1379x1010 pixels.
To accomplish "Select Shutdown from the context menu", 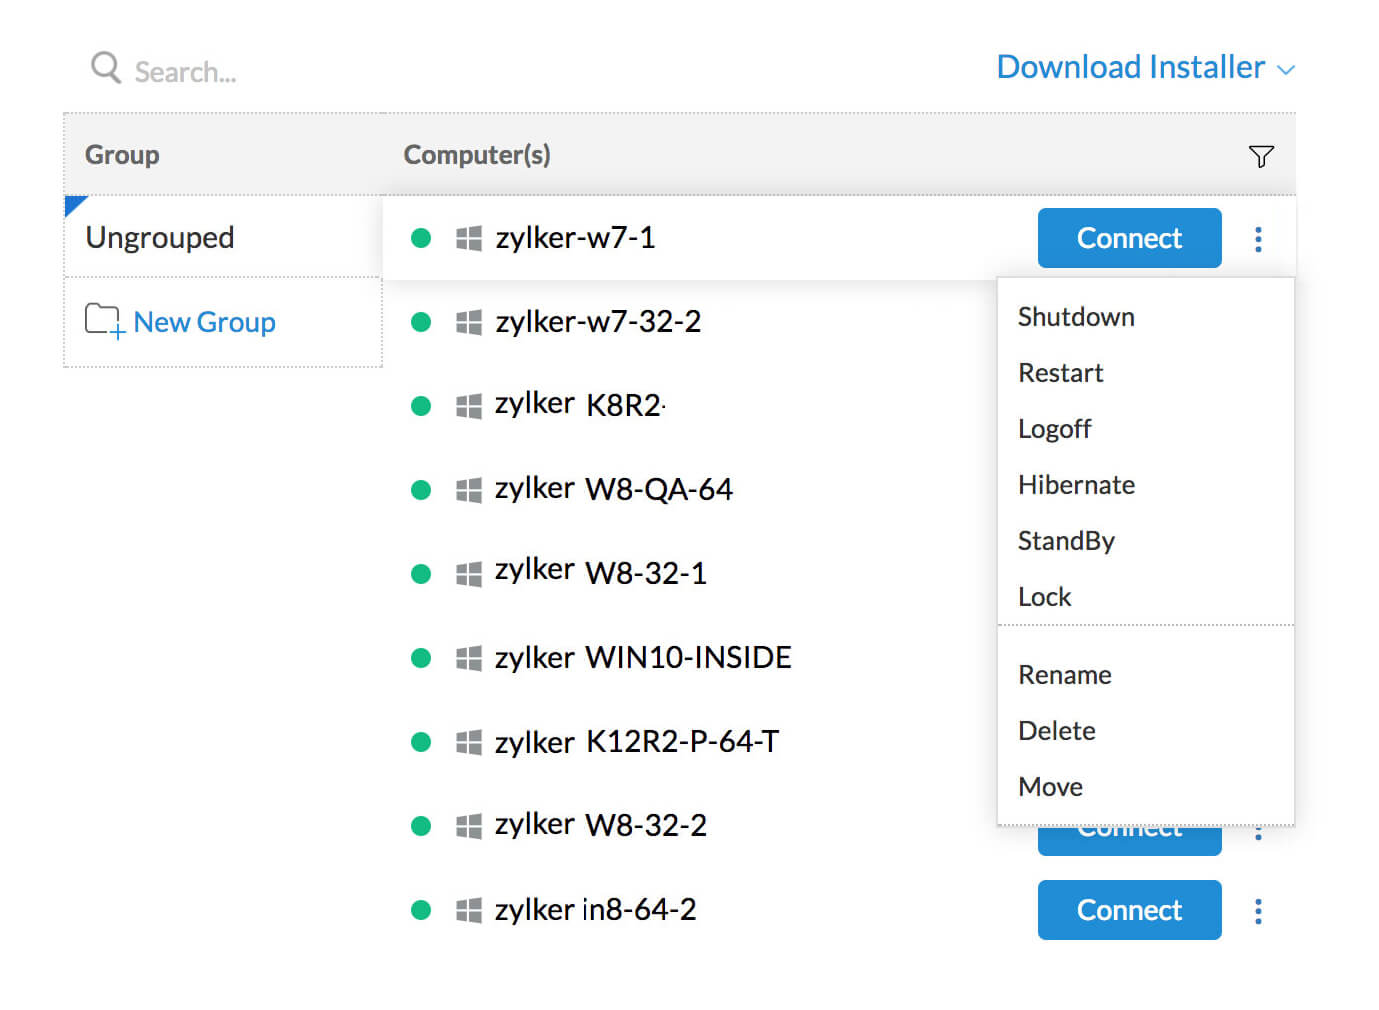I will click(x=1076, y=317).
